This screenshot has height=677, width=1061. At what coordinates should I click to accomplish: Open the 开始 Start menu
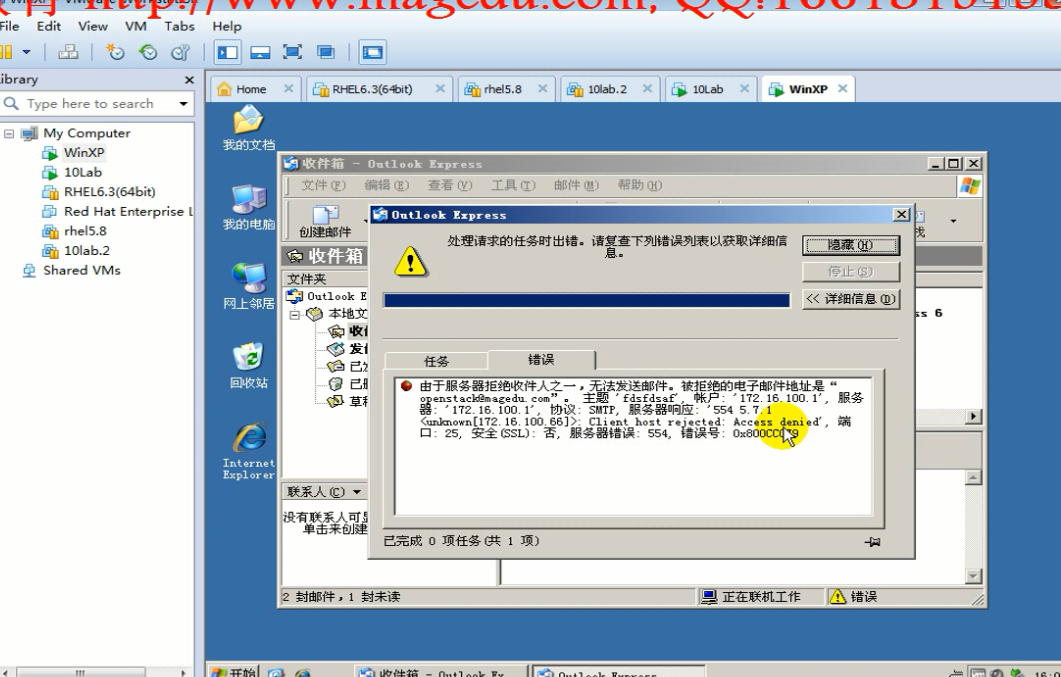pyautogui.click(x=233, y=672)
